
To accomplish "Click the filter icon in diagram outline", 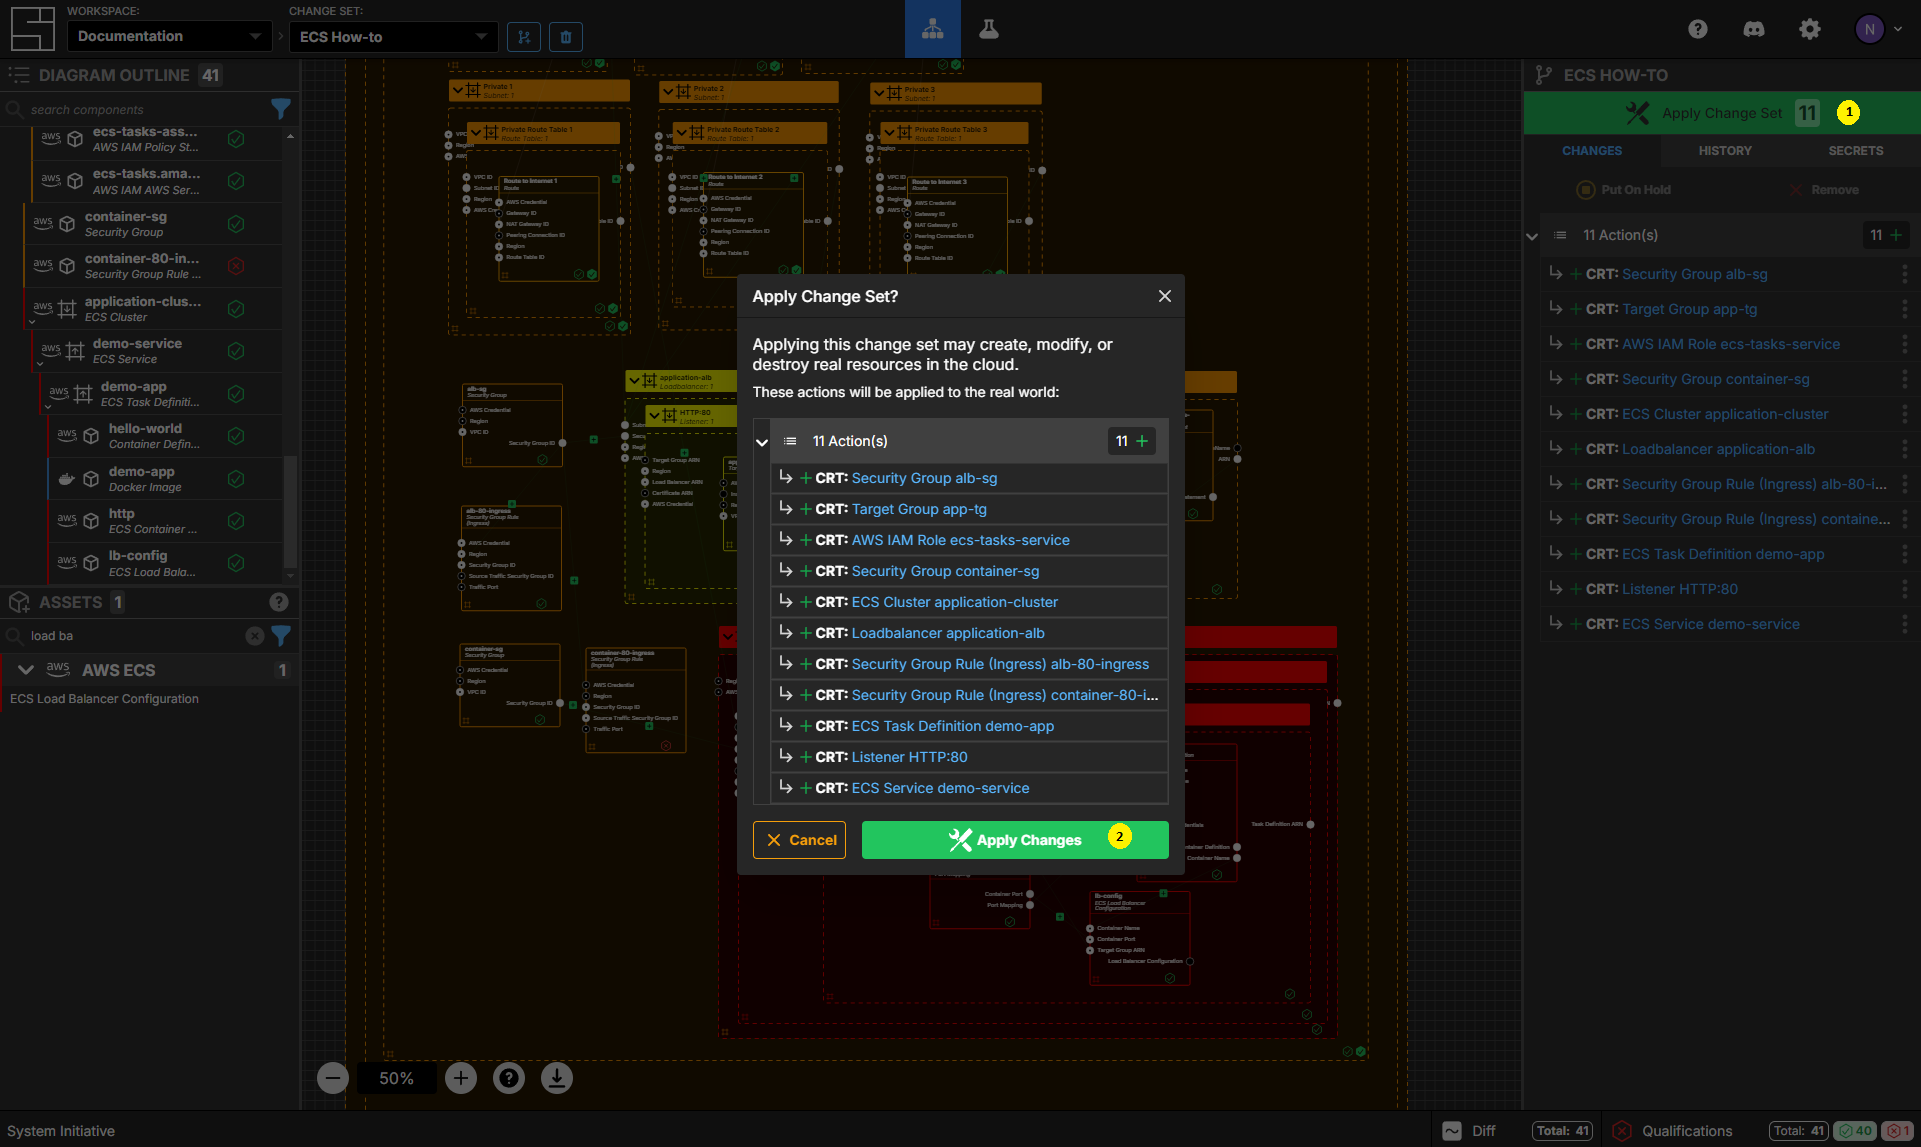I will [280, 108].
